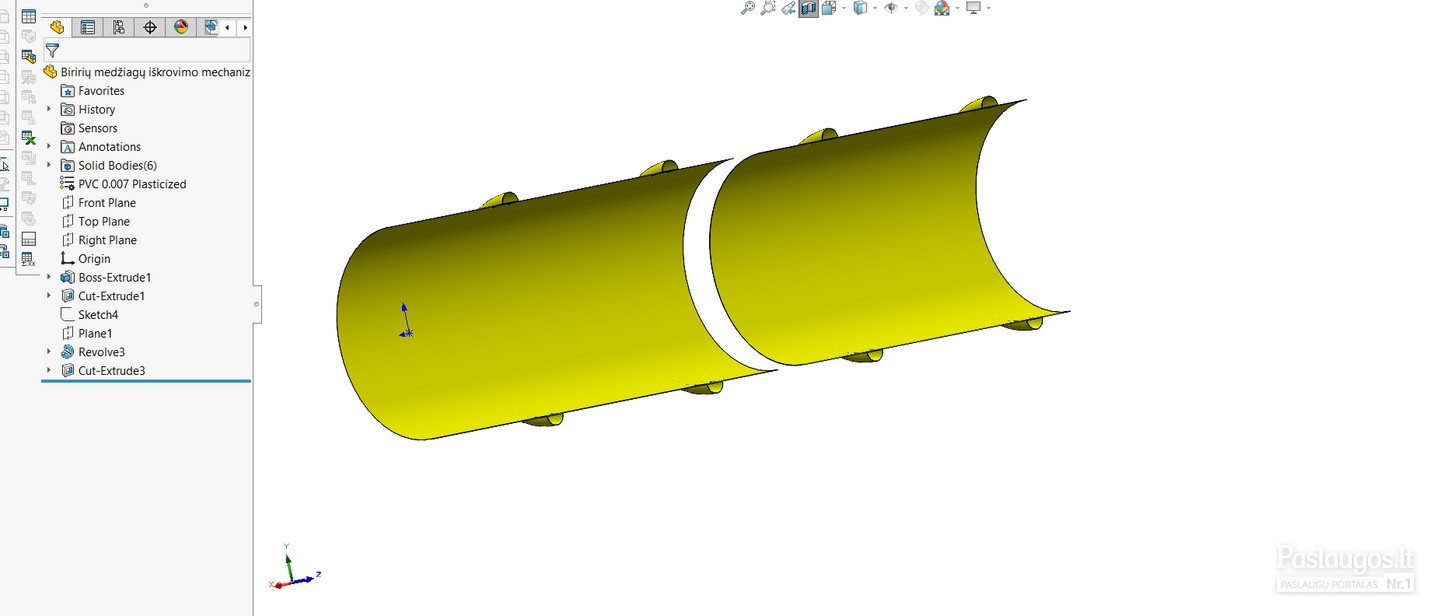
Task: Select PVC 0.007 Plasticized material
Action: click(132, 184)
